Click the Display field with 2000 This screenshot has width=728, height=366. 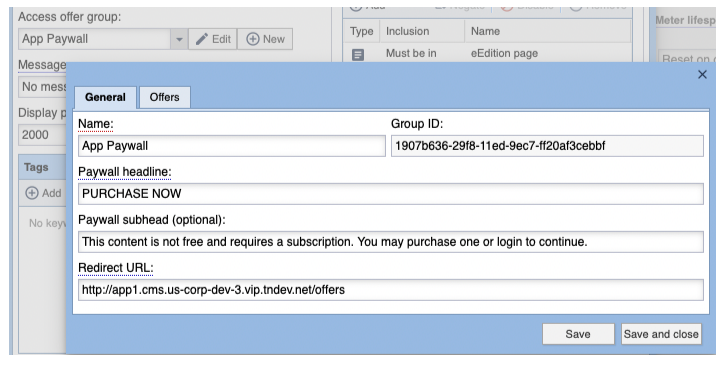(43, 135)
